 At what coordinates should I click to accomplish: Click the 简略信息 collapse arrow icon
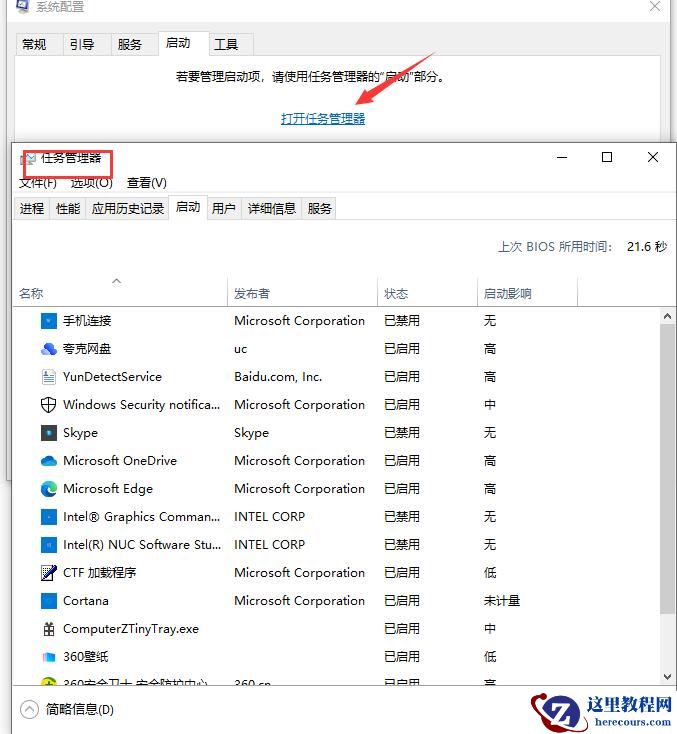coord(29,710)
